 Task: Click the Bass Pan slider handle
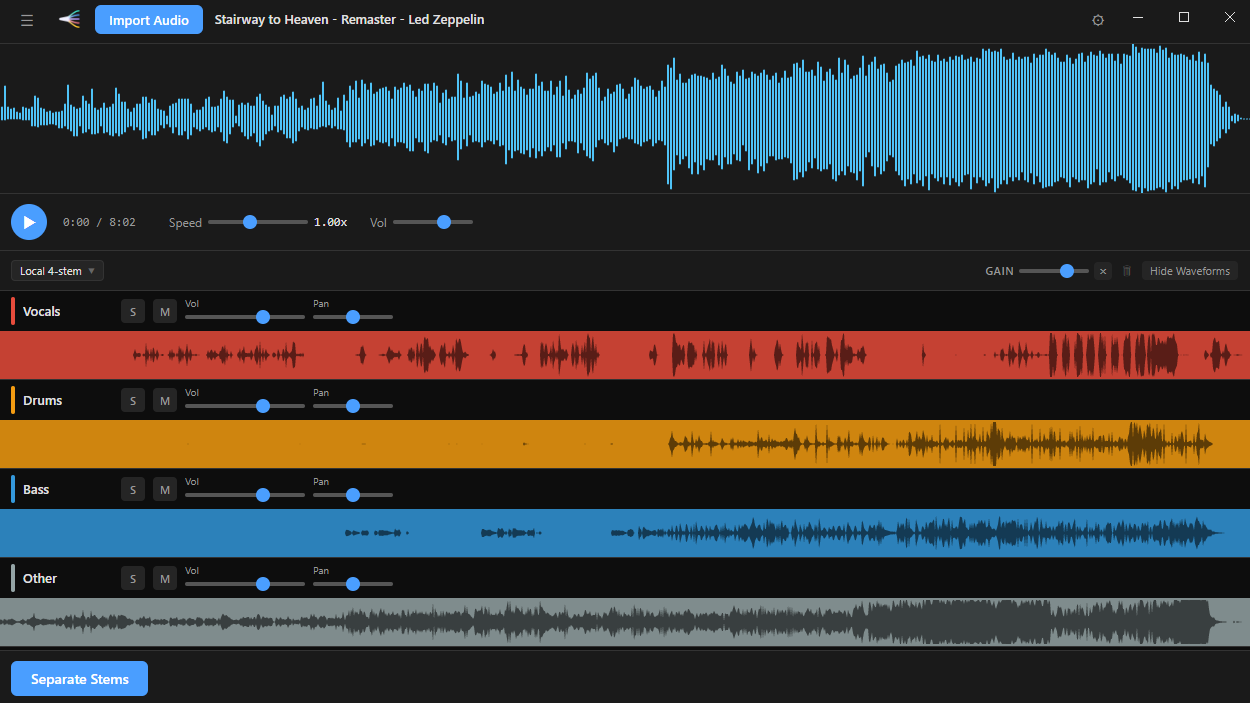[352, 495]
